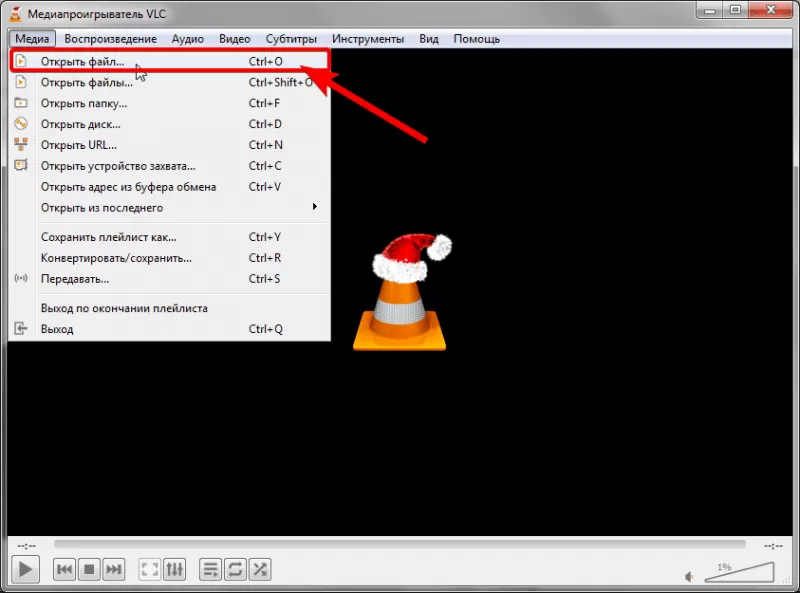Image resolution: width=800 pixels, height=593 pixels.
Task: Select Конвертировать/сохранить... entry
Action: (169, 258)
